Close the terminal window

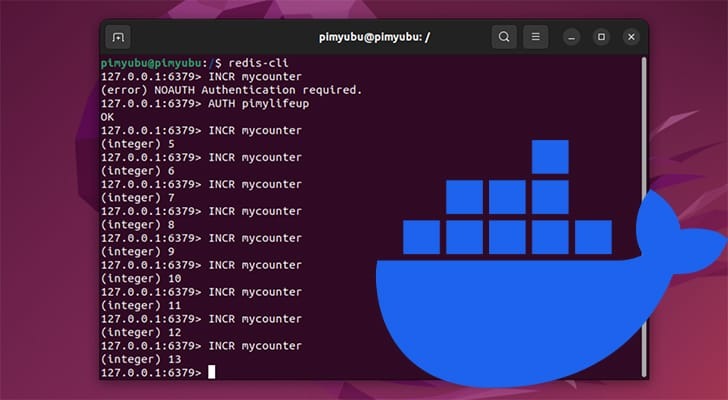631,37
